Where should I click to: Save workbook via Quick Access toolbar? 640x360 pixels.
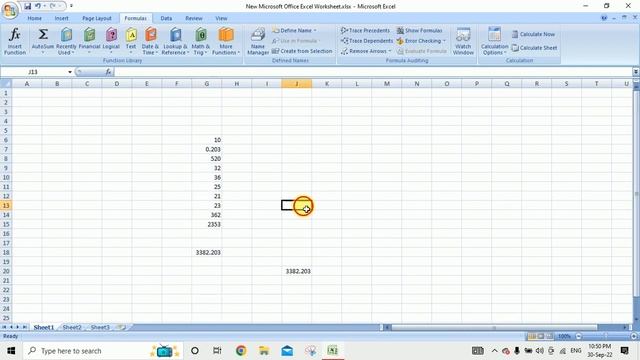27,6
